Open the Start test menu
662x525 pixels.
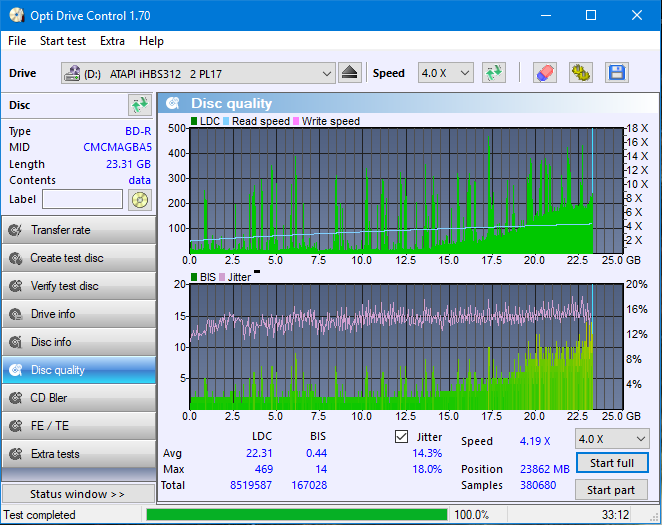click(x=63, y=41)
